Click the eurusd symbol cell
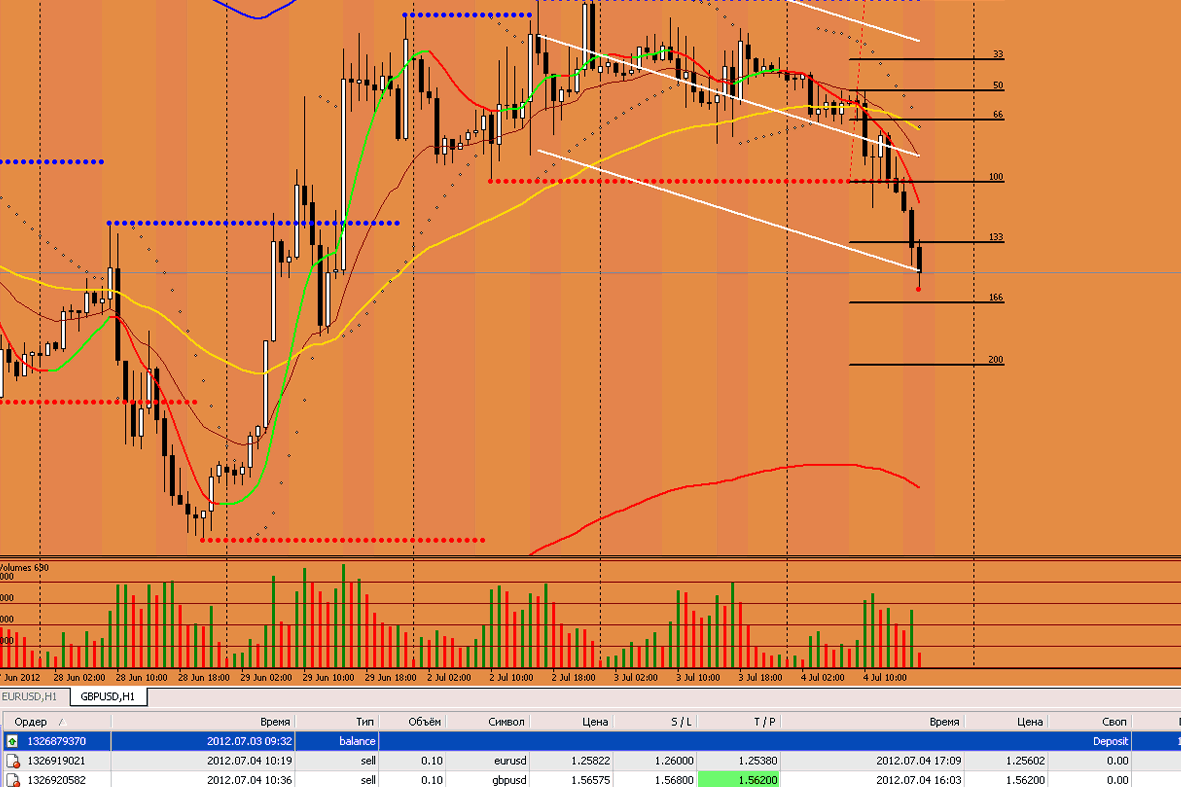 click(510, 761)
